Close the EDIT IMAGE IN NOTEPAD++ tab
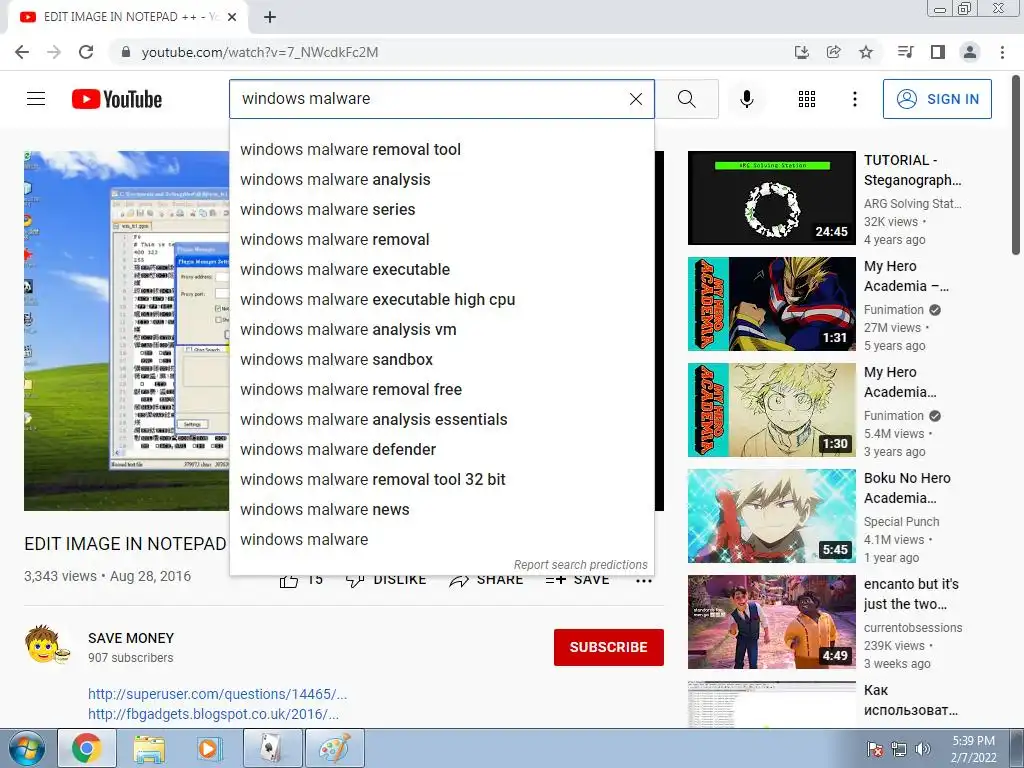The width and height of the screenshot is (1024, 768). [x=232, y=17]
